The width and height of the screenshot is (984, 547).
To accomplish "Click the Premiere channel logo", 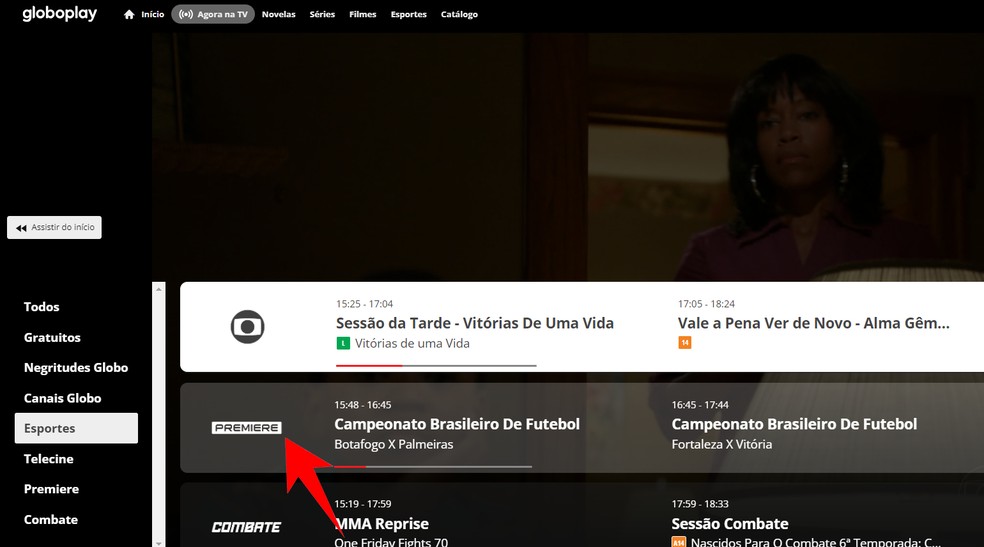I will tap(247, 428).
